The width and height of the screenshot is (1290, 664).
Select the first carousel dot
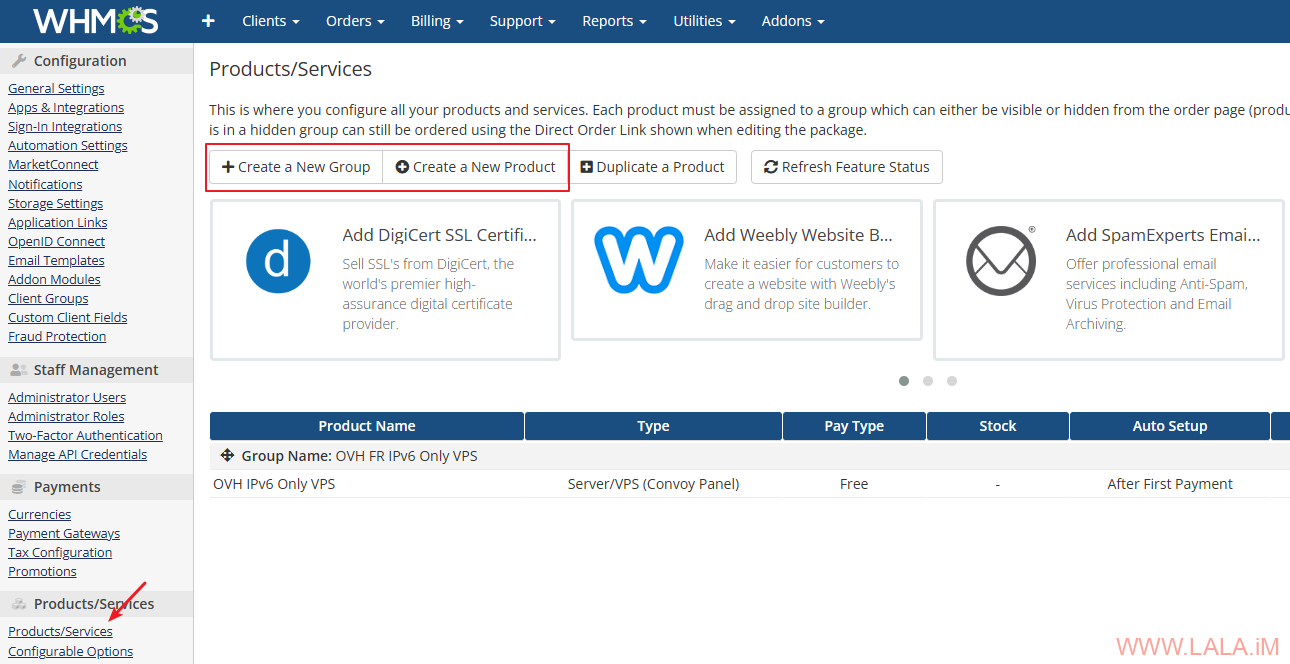tap(904, 381)
